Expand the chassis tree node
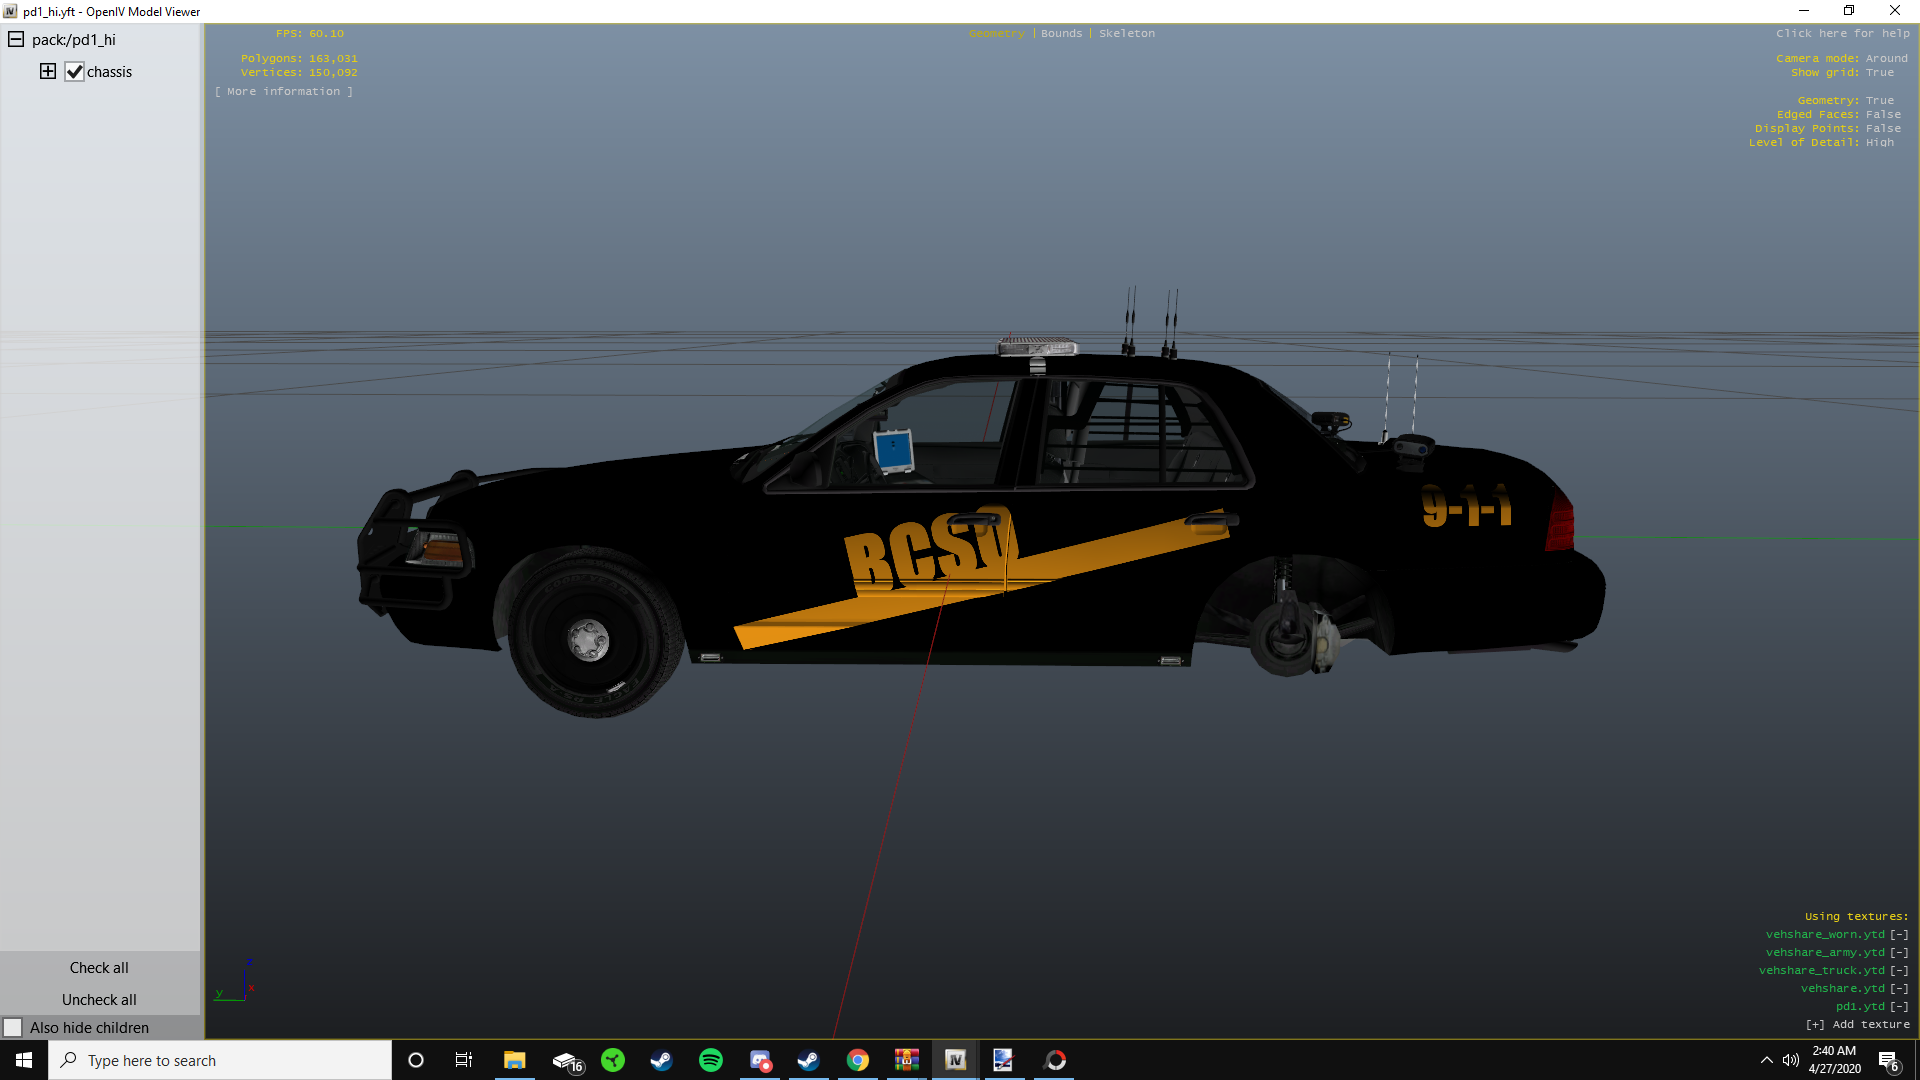This screenshot has width=1920, height=1080. pyautogui.click(x=48, y=71)
